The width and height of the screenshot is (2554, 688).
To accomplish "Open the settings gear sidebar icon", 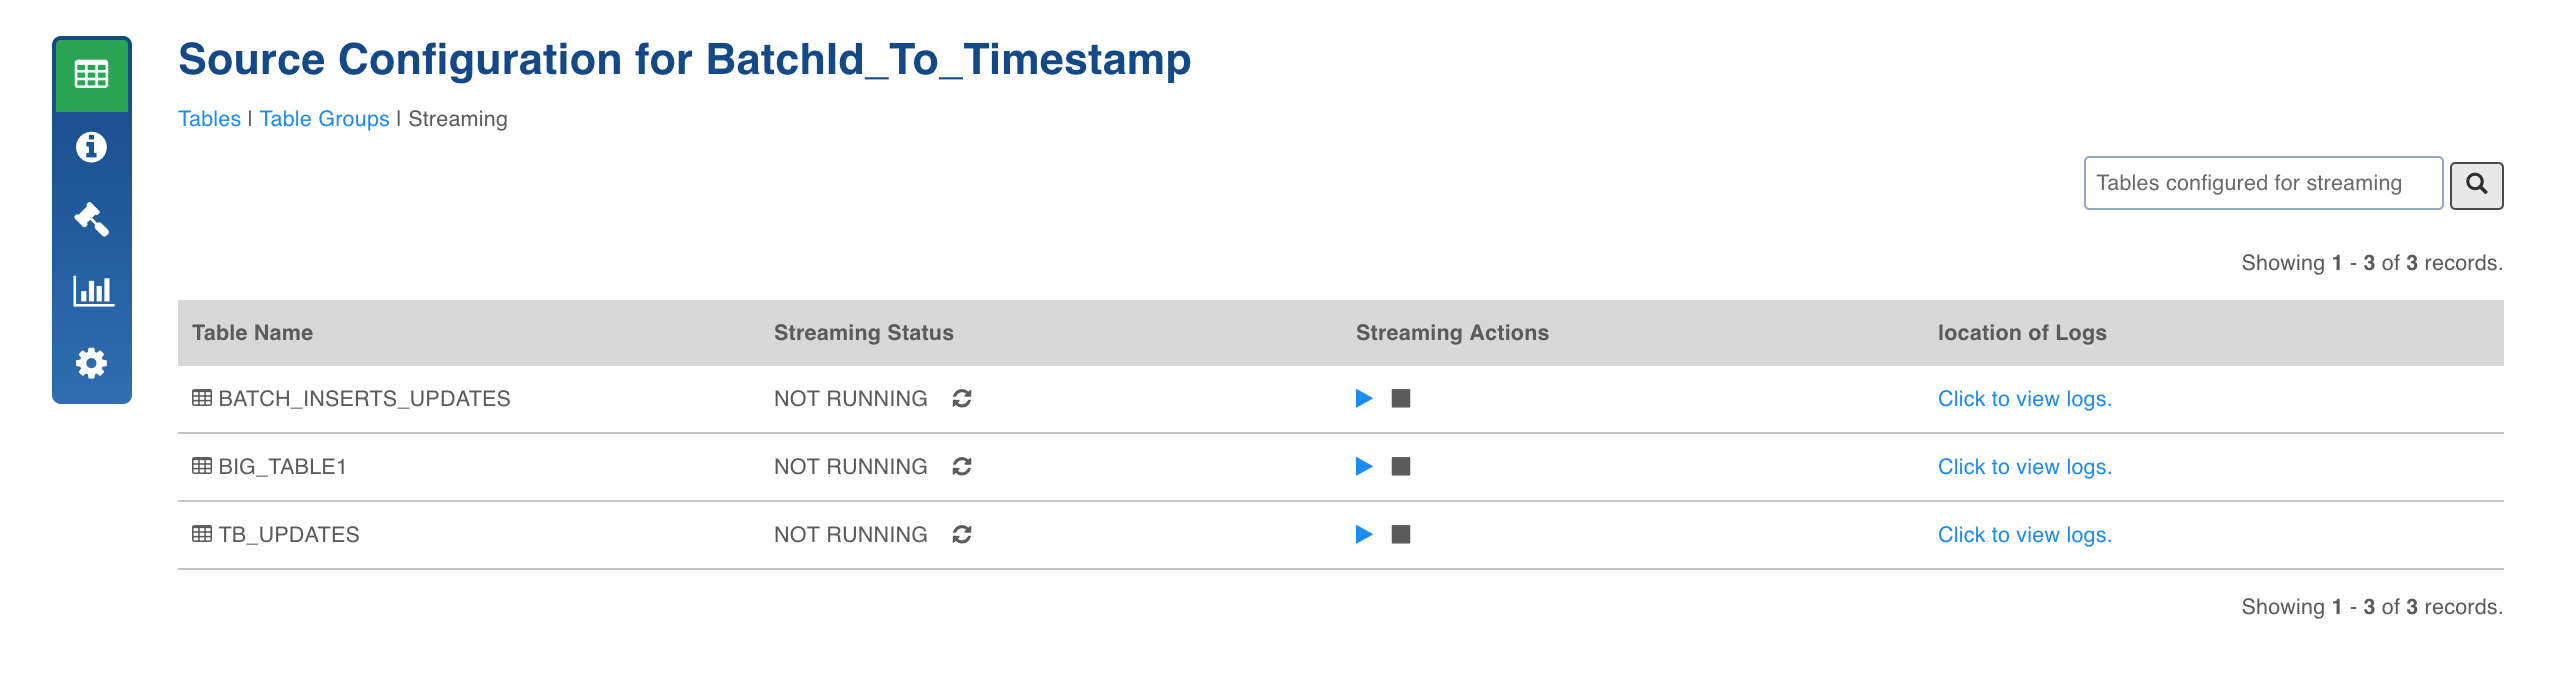I will 91,363.
